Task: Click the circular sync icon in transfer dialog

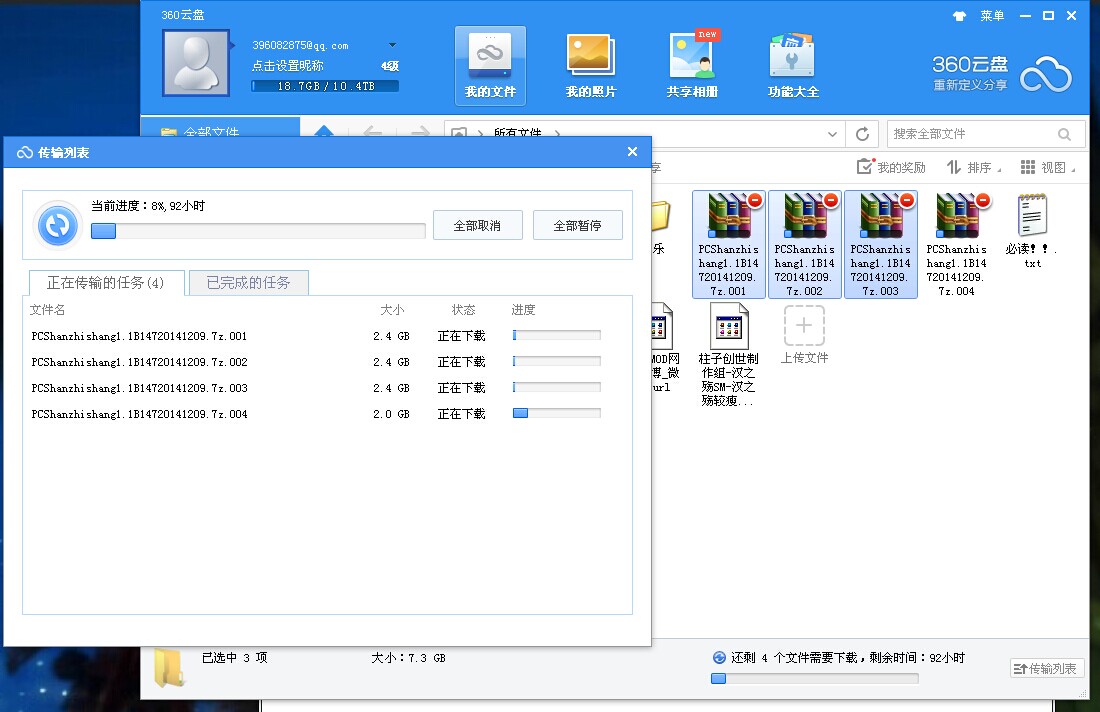Action: (58, 226)
